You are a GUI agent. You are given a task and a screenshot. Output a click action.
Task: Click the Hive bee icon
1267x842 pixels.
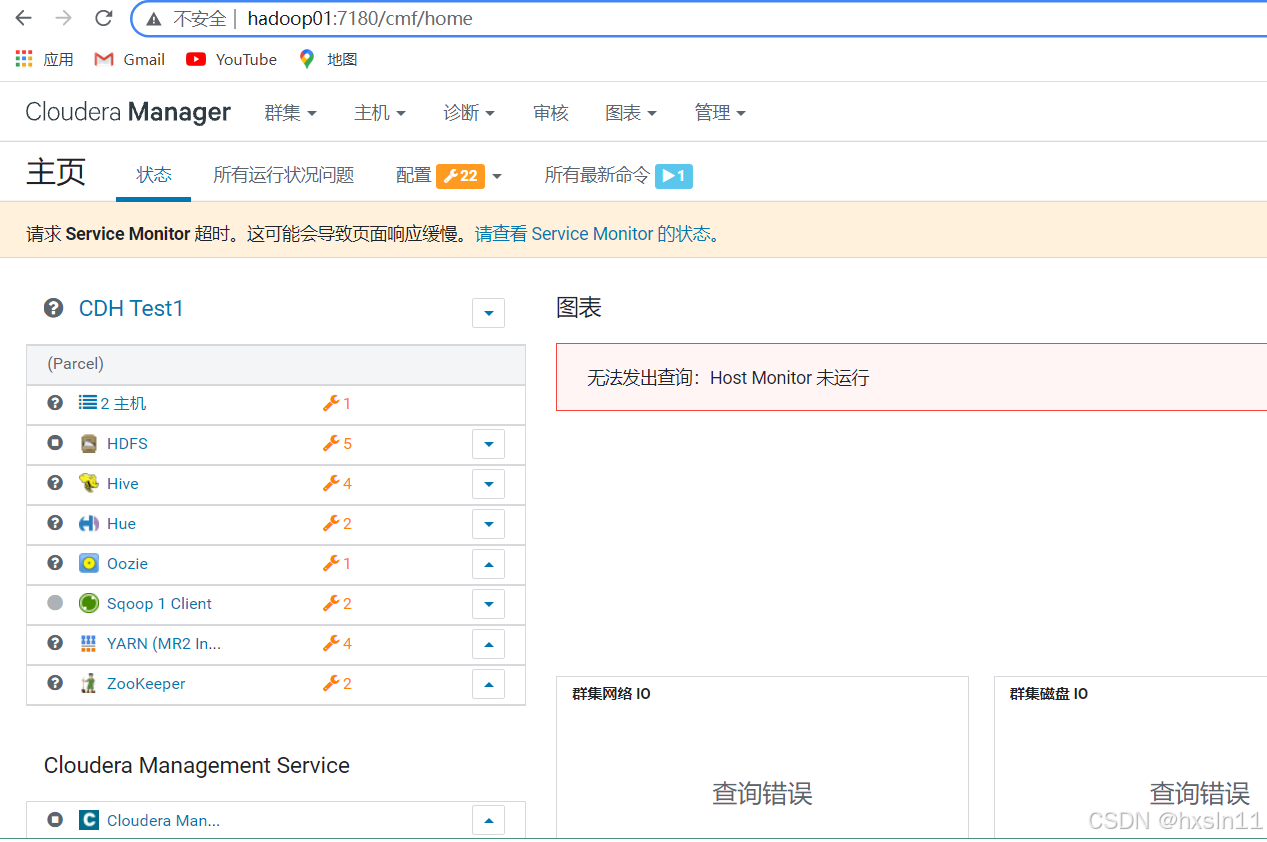(x=89, y=483)
